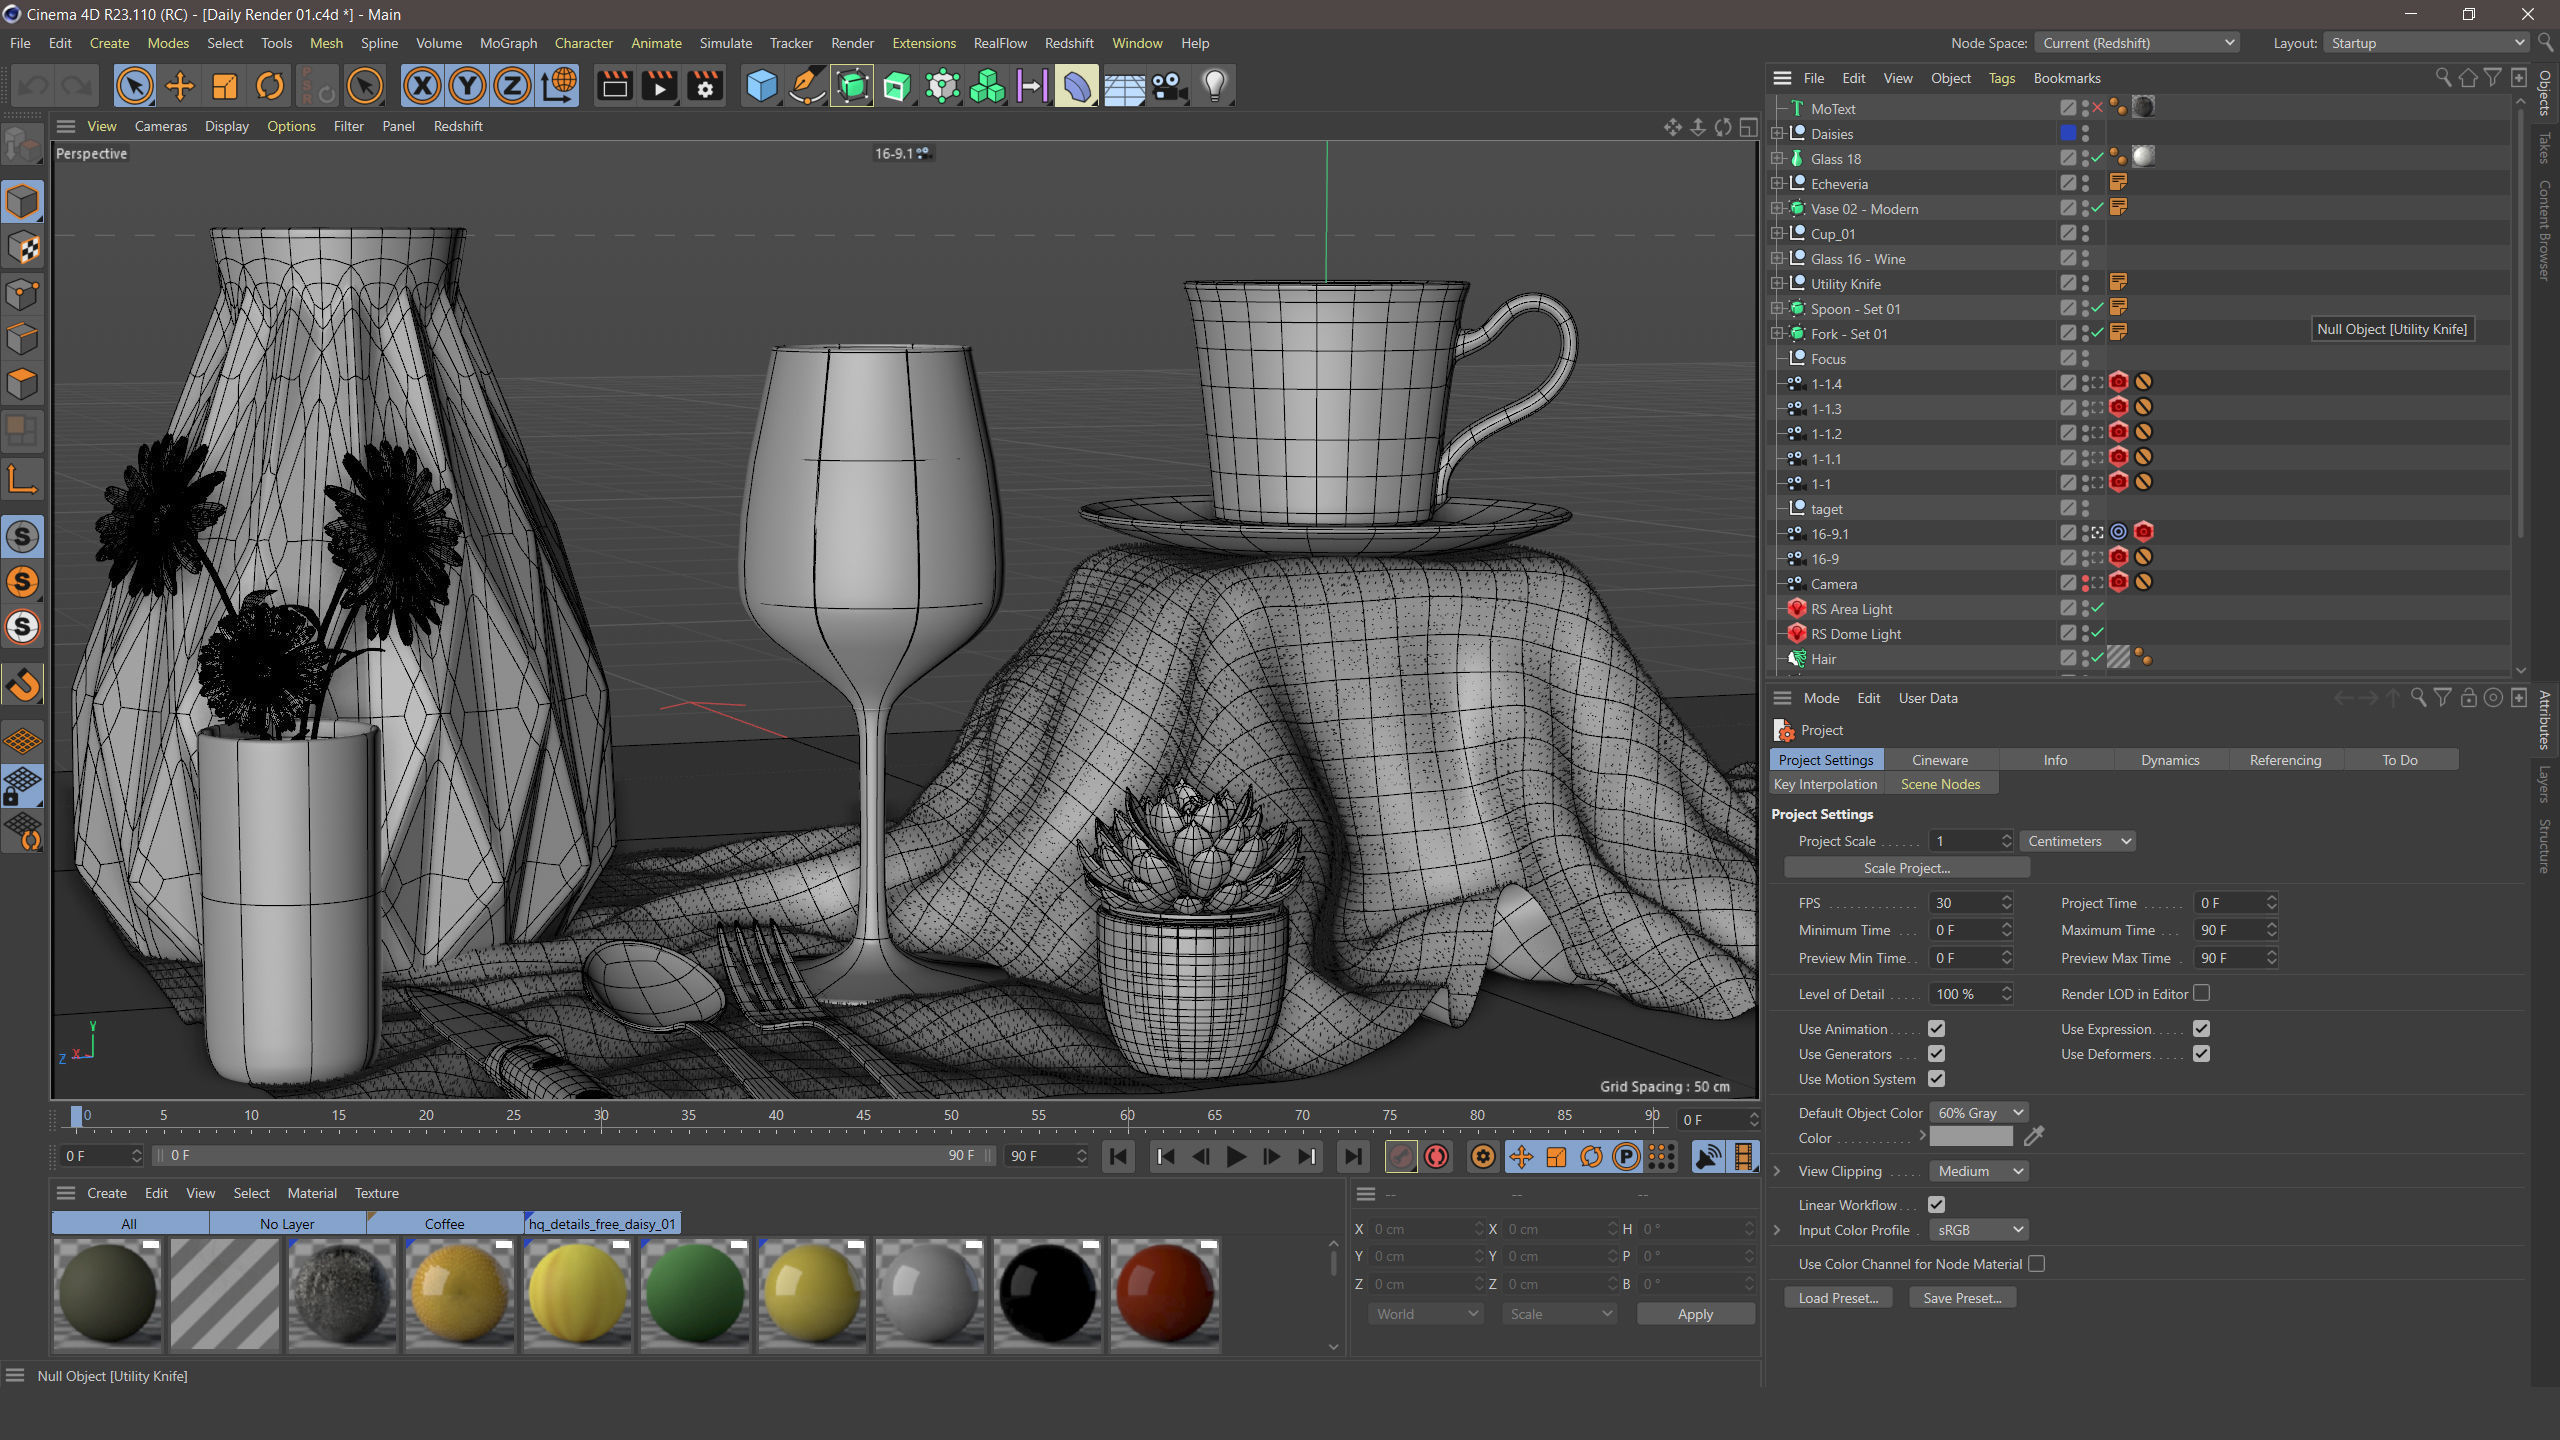
Task: Toggle visibility dots of RS Dome Light
Action: pyautogui.click(x=2085, y=633)
